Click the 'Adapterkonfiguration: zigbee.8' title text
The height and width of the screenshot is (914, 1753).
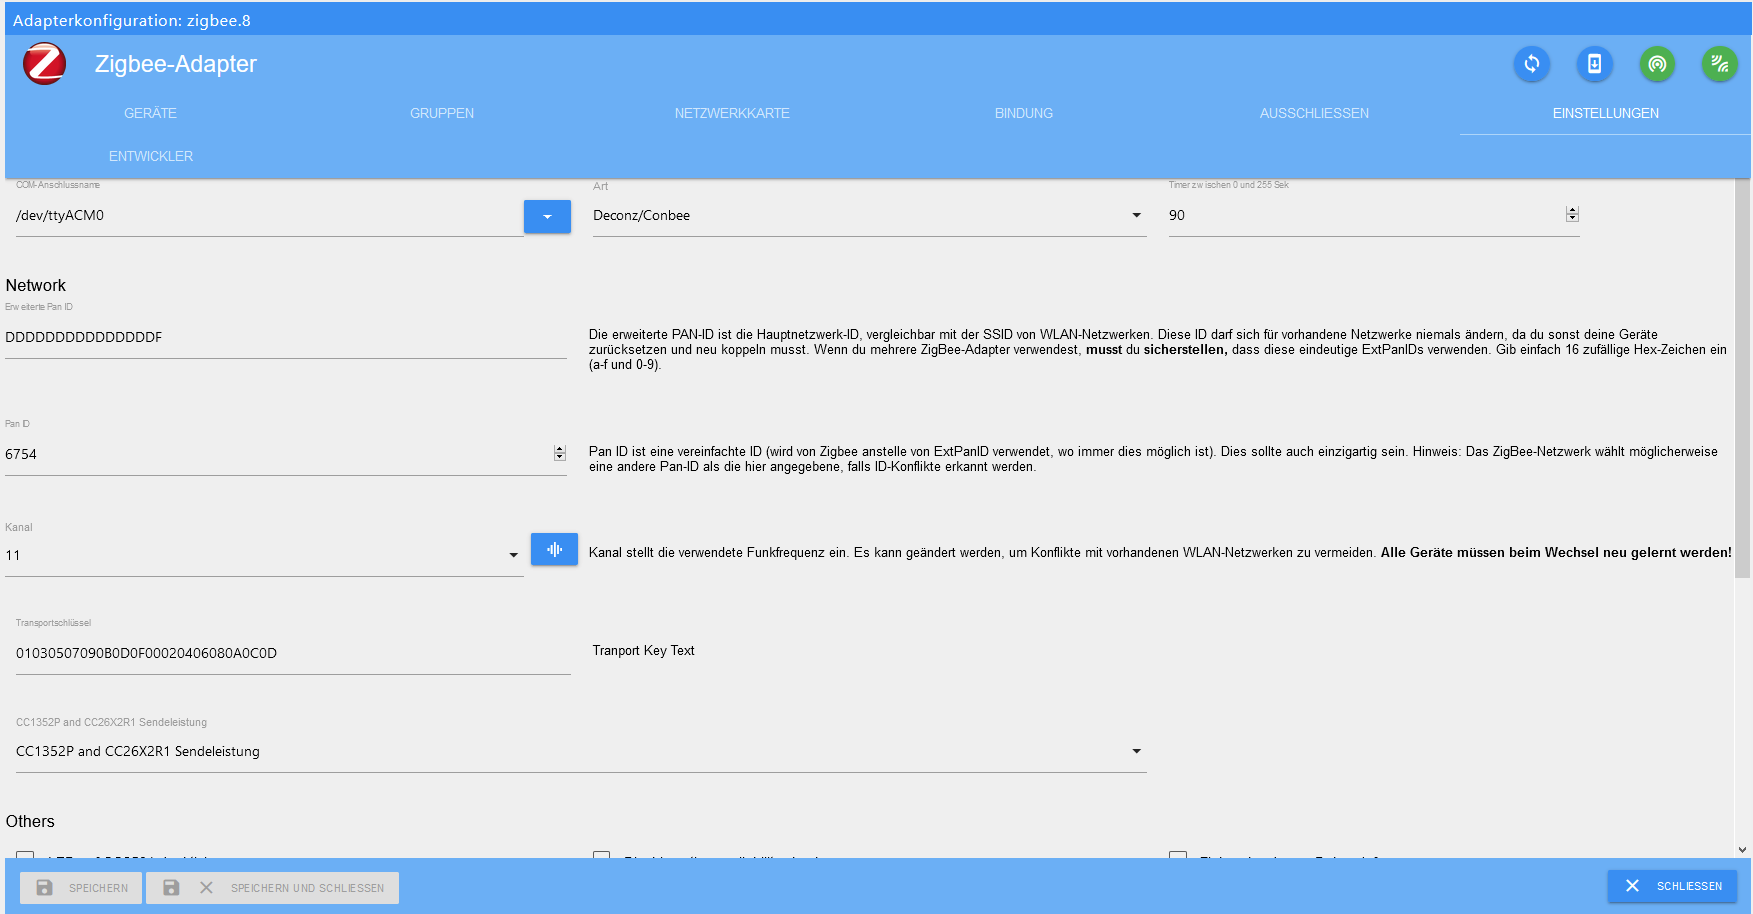[x=132, y=20]
